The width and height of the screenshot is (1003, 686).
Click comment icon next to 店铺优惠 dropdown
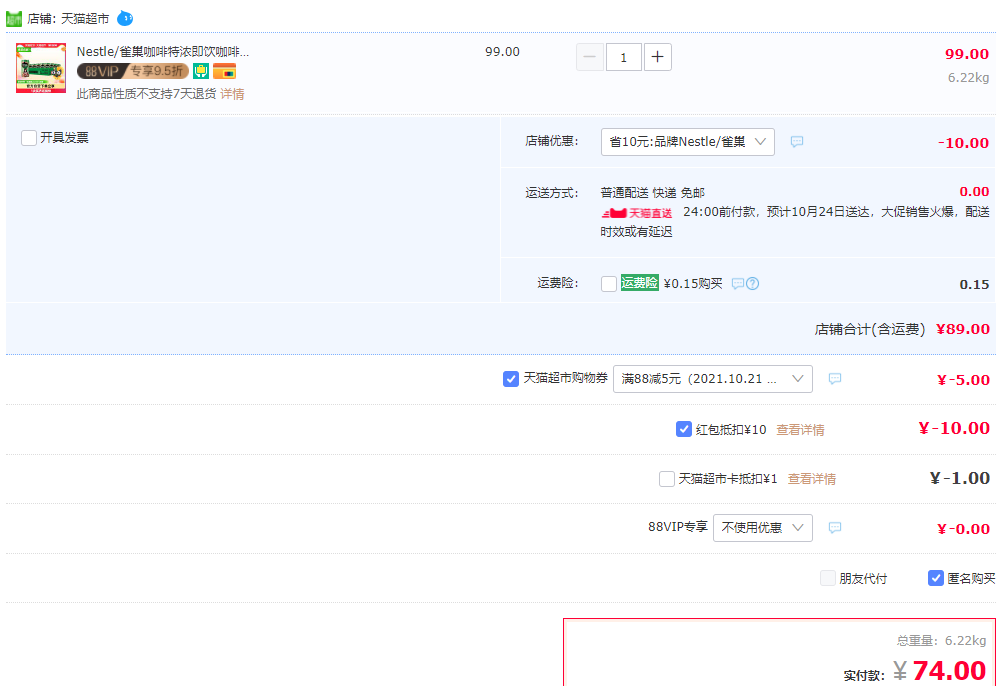pos(796,141)
